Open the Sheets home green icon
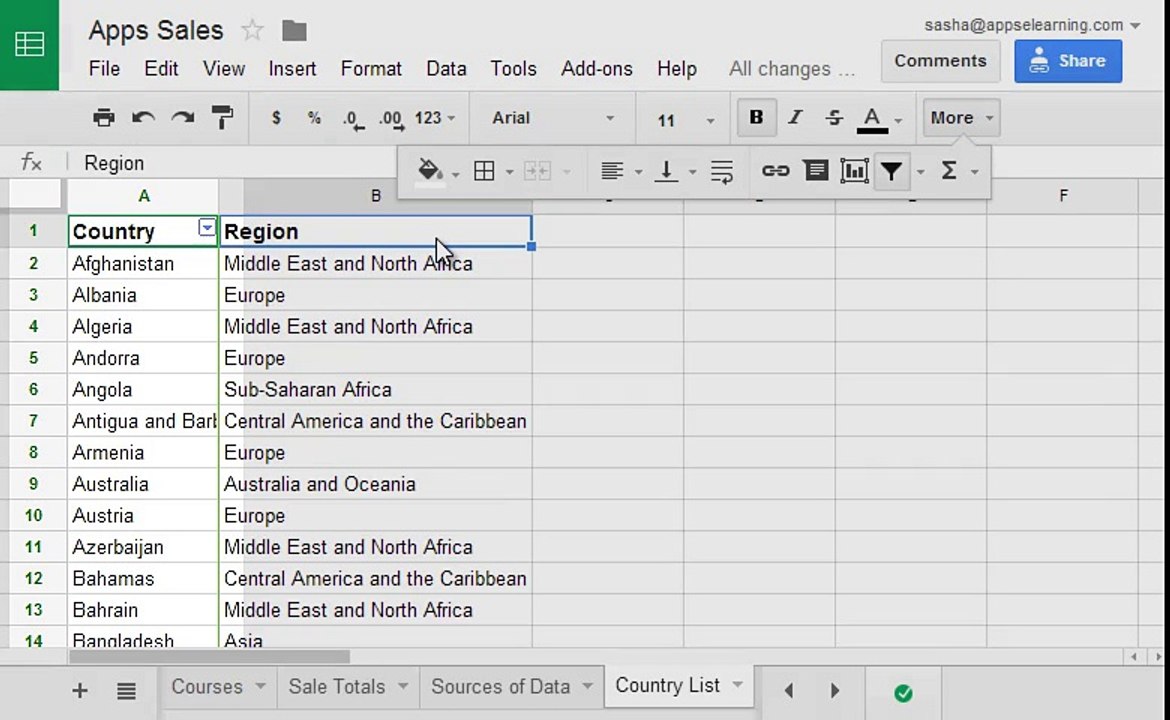Image resolution: width=1170 pixels, height=720 pixels. [29, 45]
